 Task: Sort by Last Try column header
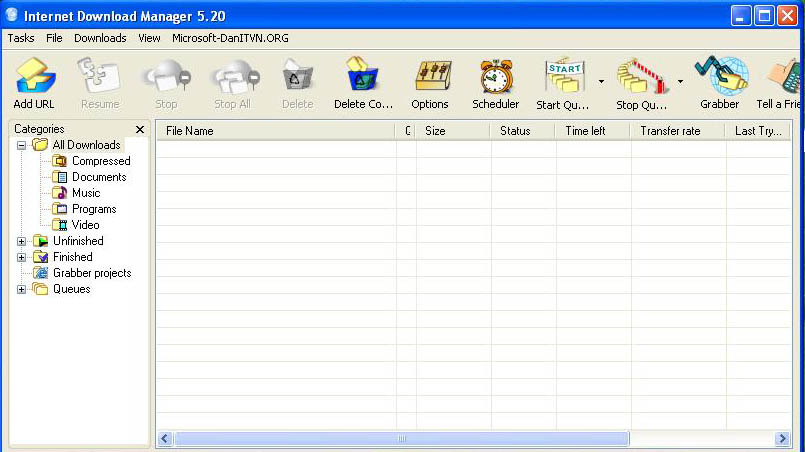tap(758, 131)
